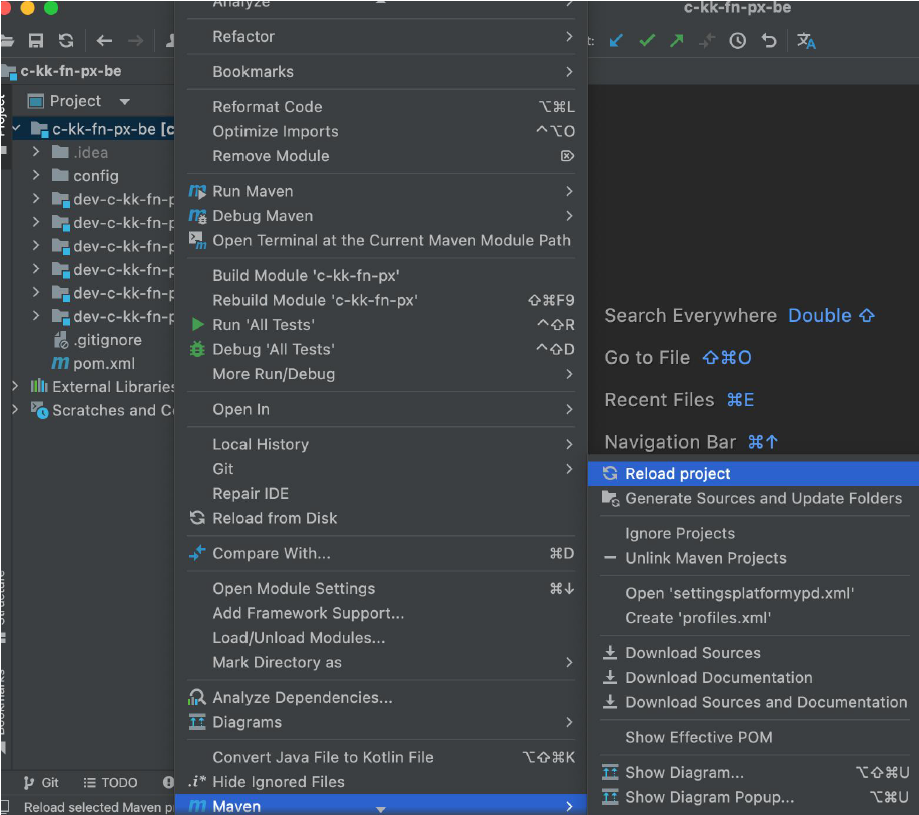
Task: Choose Open Module Settings
Action: 381,588
